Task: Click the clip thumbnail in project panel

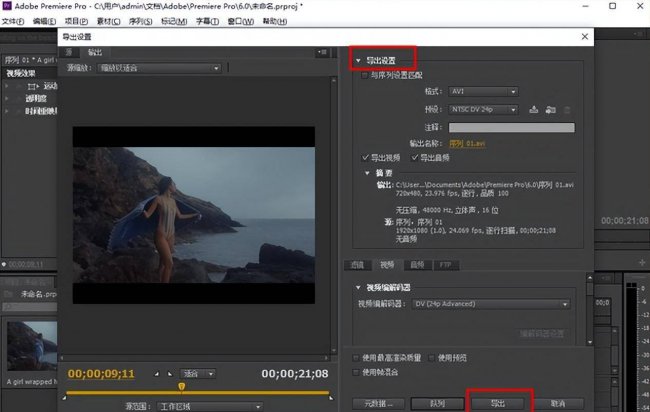Action: pyautogui.click(x=32, y=346)
